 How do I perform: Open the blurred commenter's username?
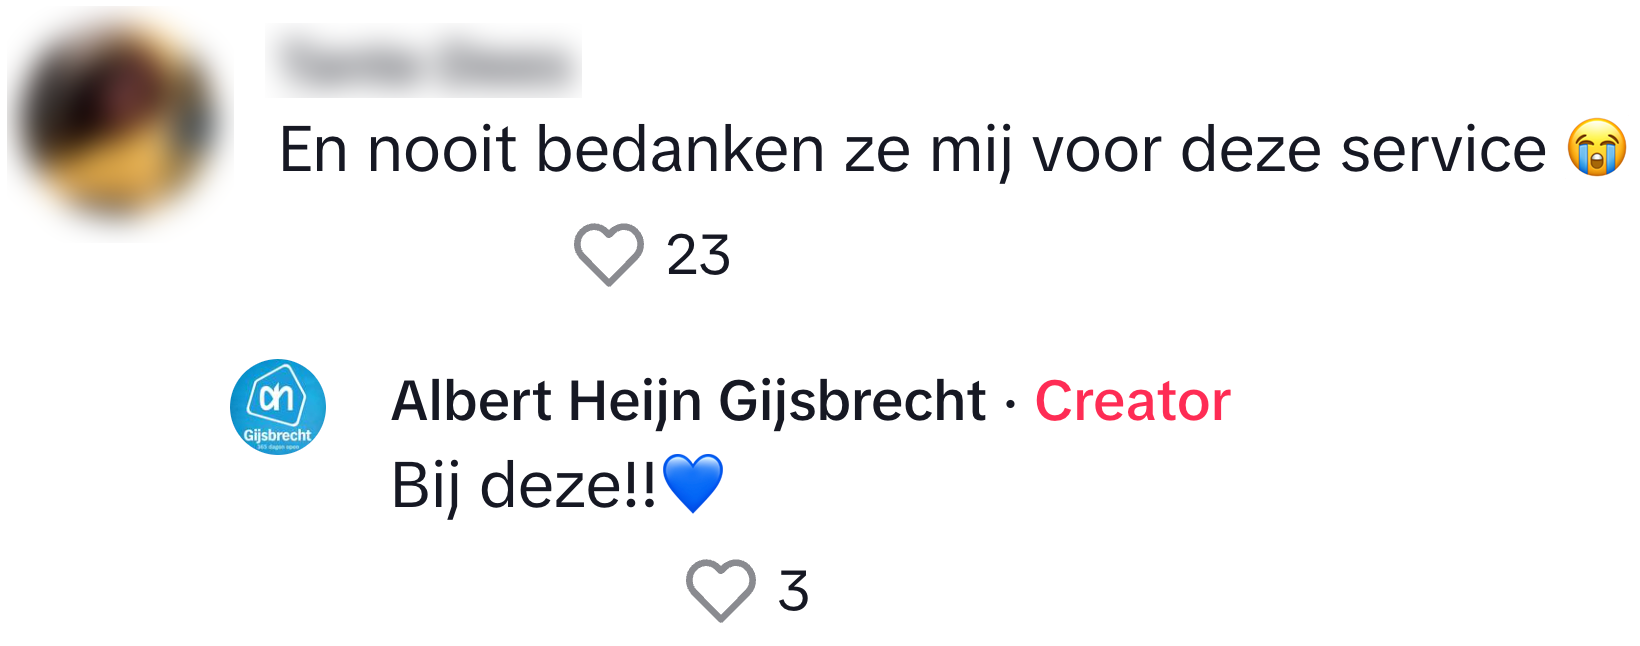(x=425, y=62)
